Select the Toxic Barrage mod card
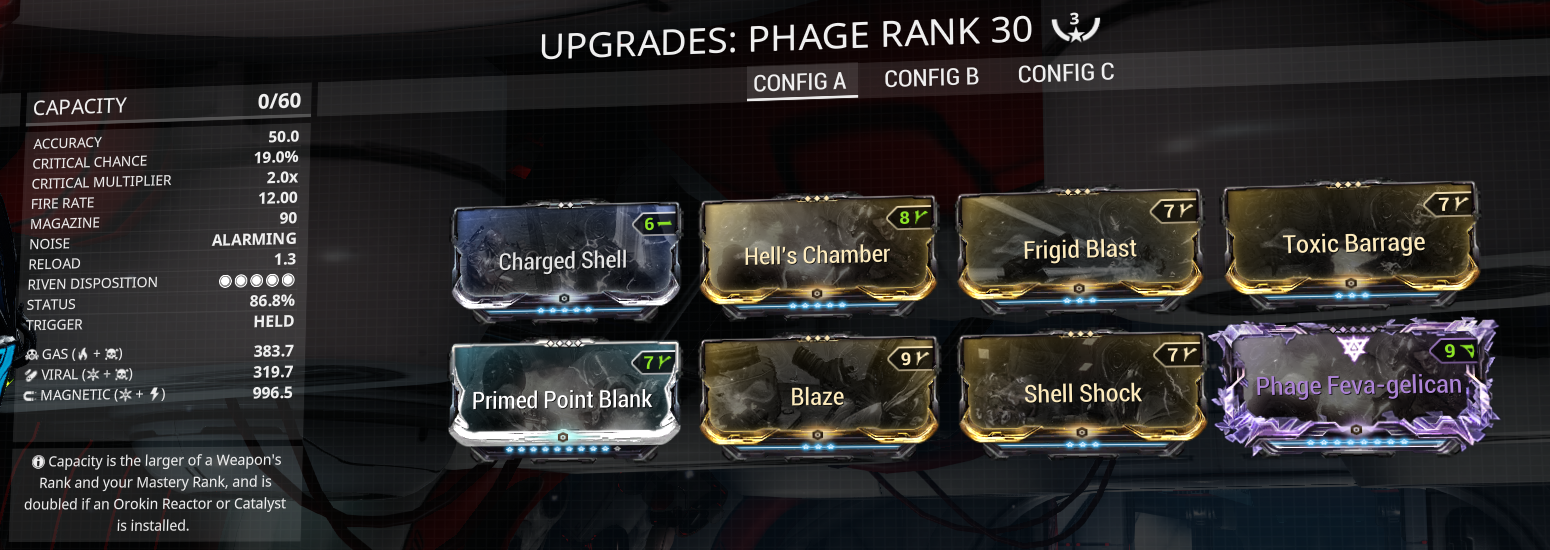Screen dimensions: 1550x550 click(1355, 246)
